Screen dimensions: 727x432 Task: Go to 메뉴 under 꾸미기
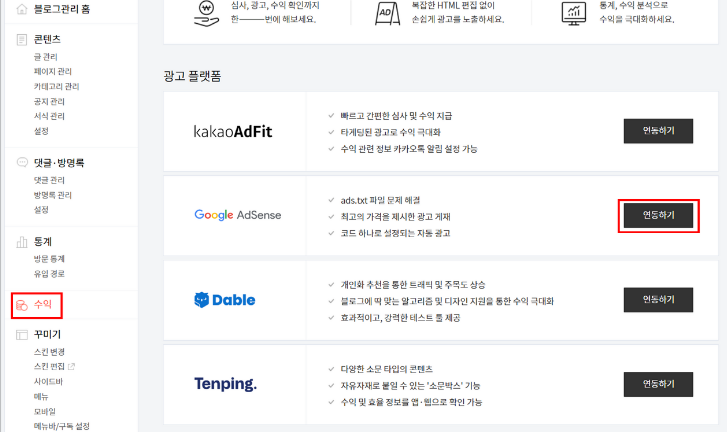tap(41, 396)
